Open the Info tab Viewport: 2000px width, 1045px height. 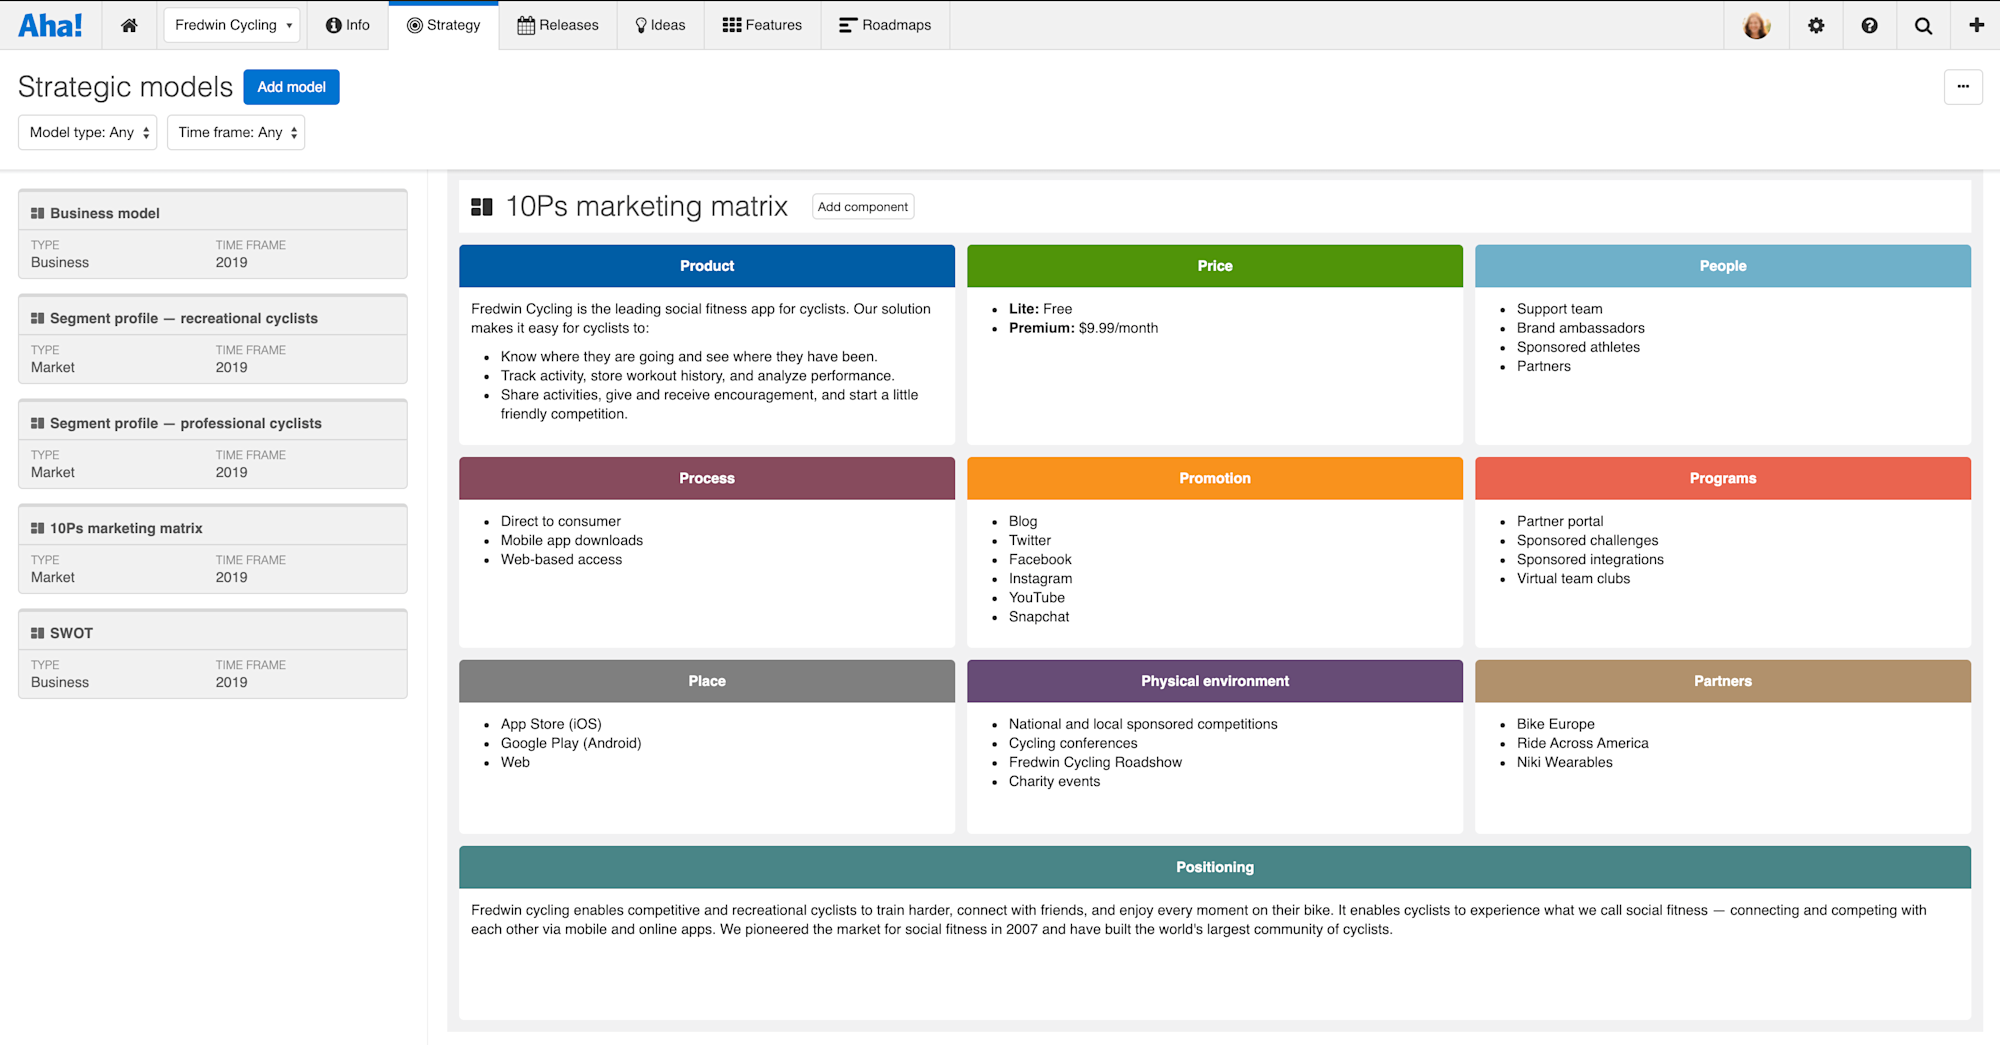coord(348,25)
